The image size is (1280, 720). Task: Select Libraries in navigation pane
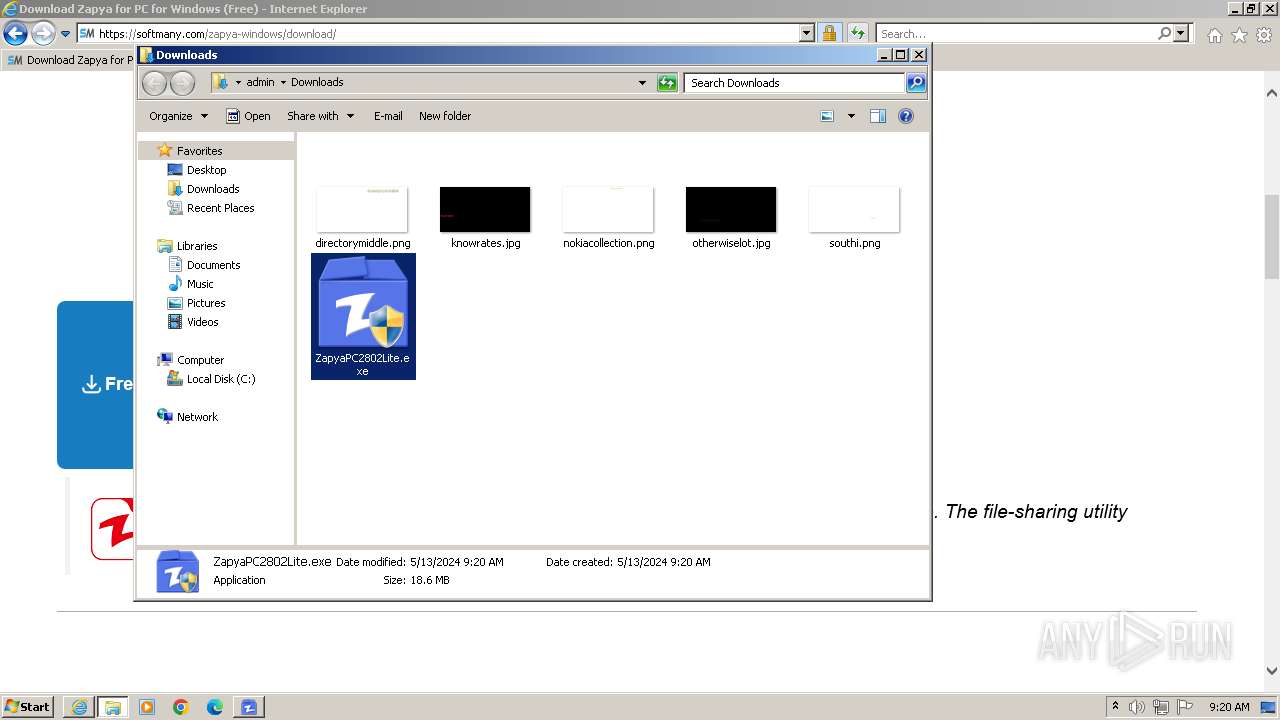pyautogui.click(x=197, y=246)
